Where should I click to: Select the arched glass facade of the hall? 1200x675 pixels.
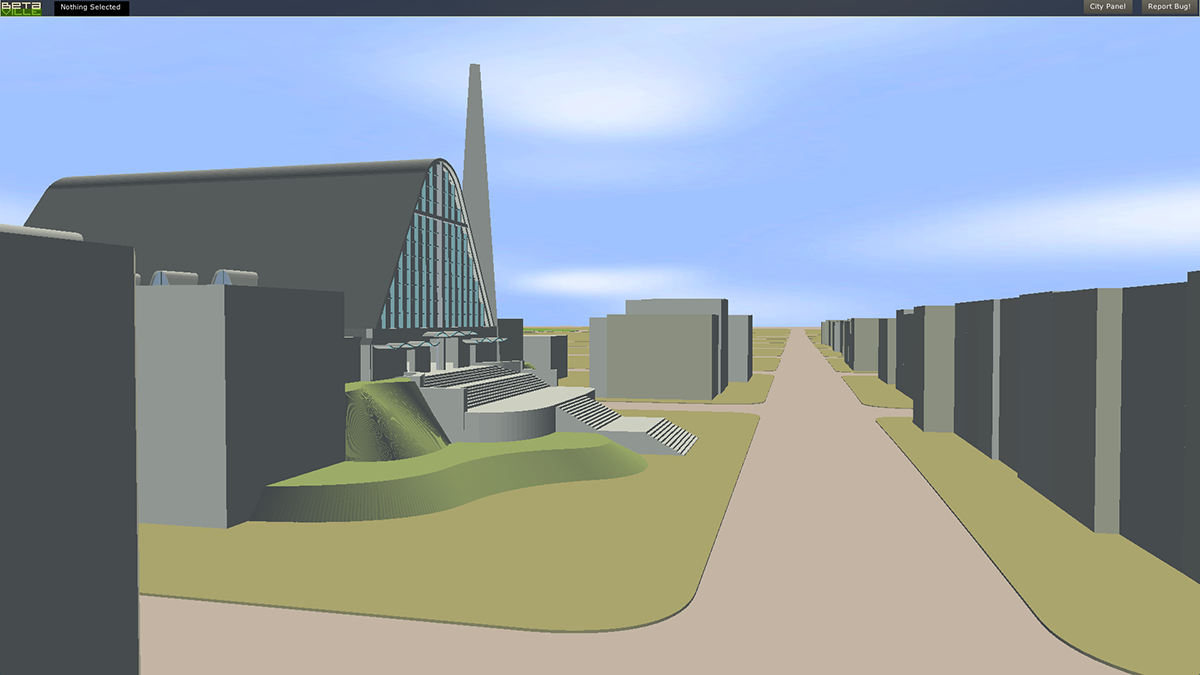[438, 260]
